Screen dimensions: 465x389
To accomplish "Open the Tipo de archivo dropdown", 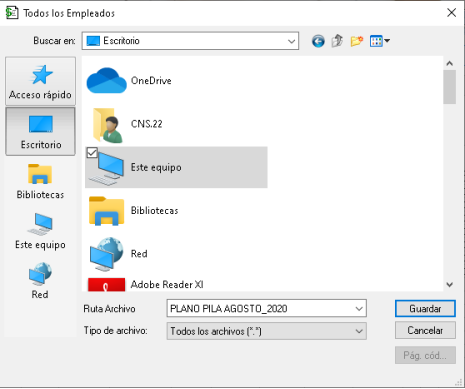I will point(359,331).
